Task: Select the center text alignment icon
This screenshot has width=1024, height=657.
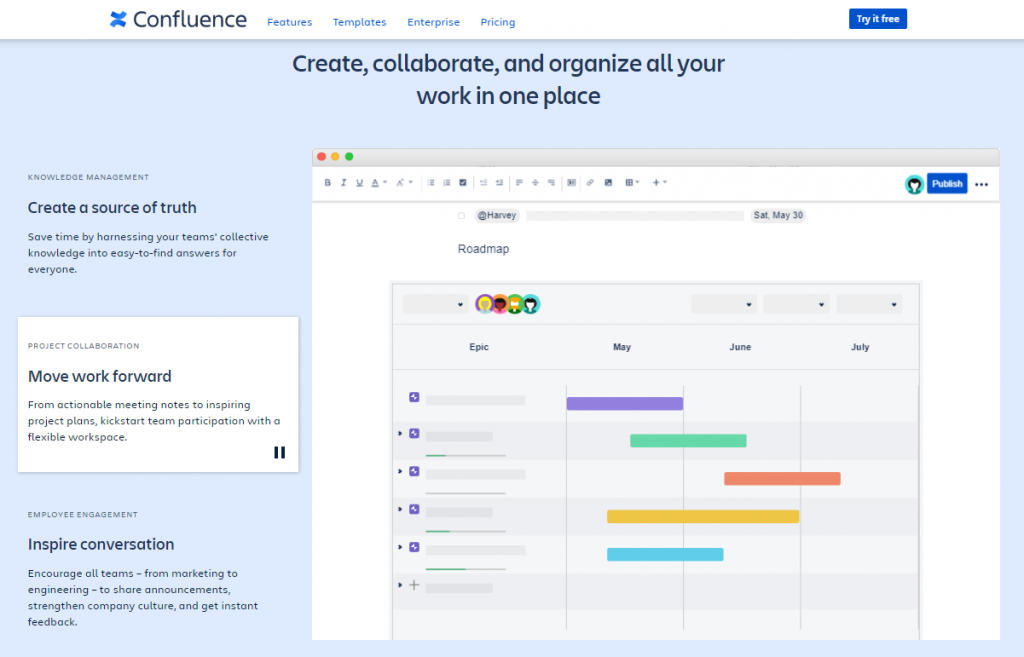Action: [x=533, y=183]
